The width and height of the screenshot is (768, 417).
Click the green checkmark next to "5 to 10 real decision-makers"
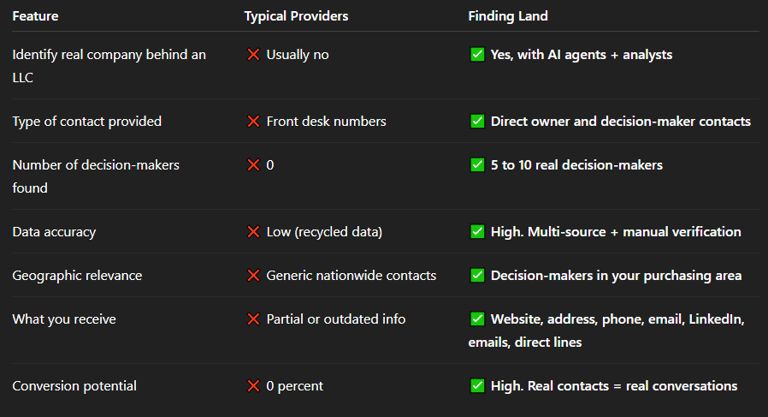(477, 165)
